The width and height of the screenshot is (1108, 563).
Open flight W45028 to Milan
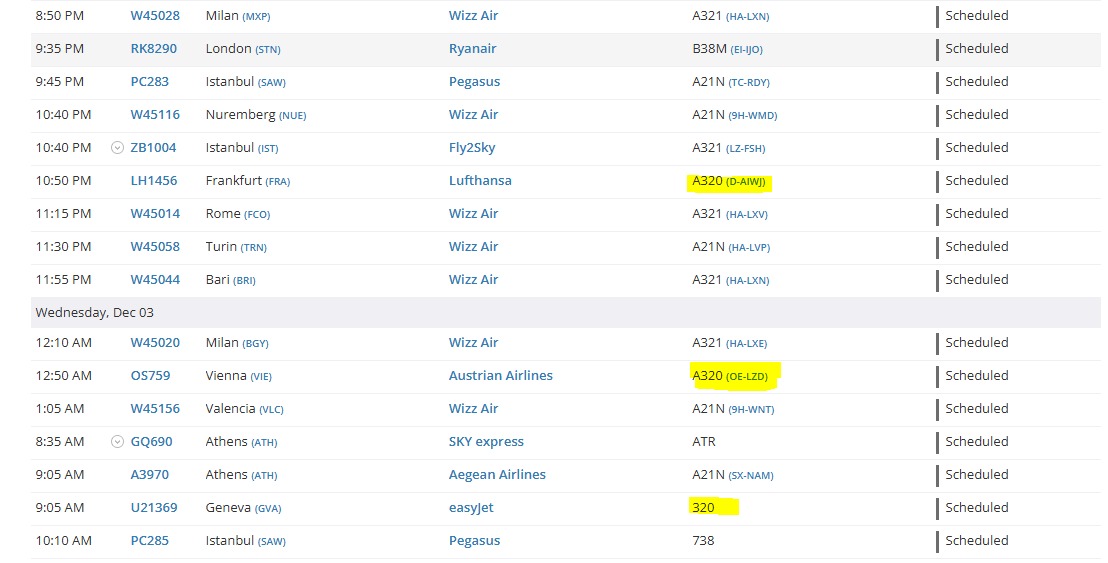155,16
